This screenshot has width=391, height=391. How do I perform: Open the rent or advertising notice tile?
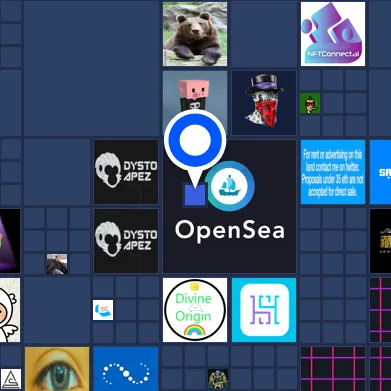point(333,172)
